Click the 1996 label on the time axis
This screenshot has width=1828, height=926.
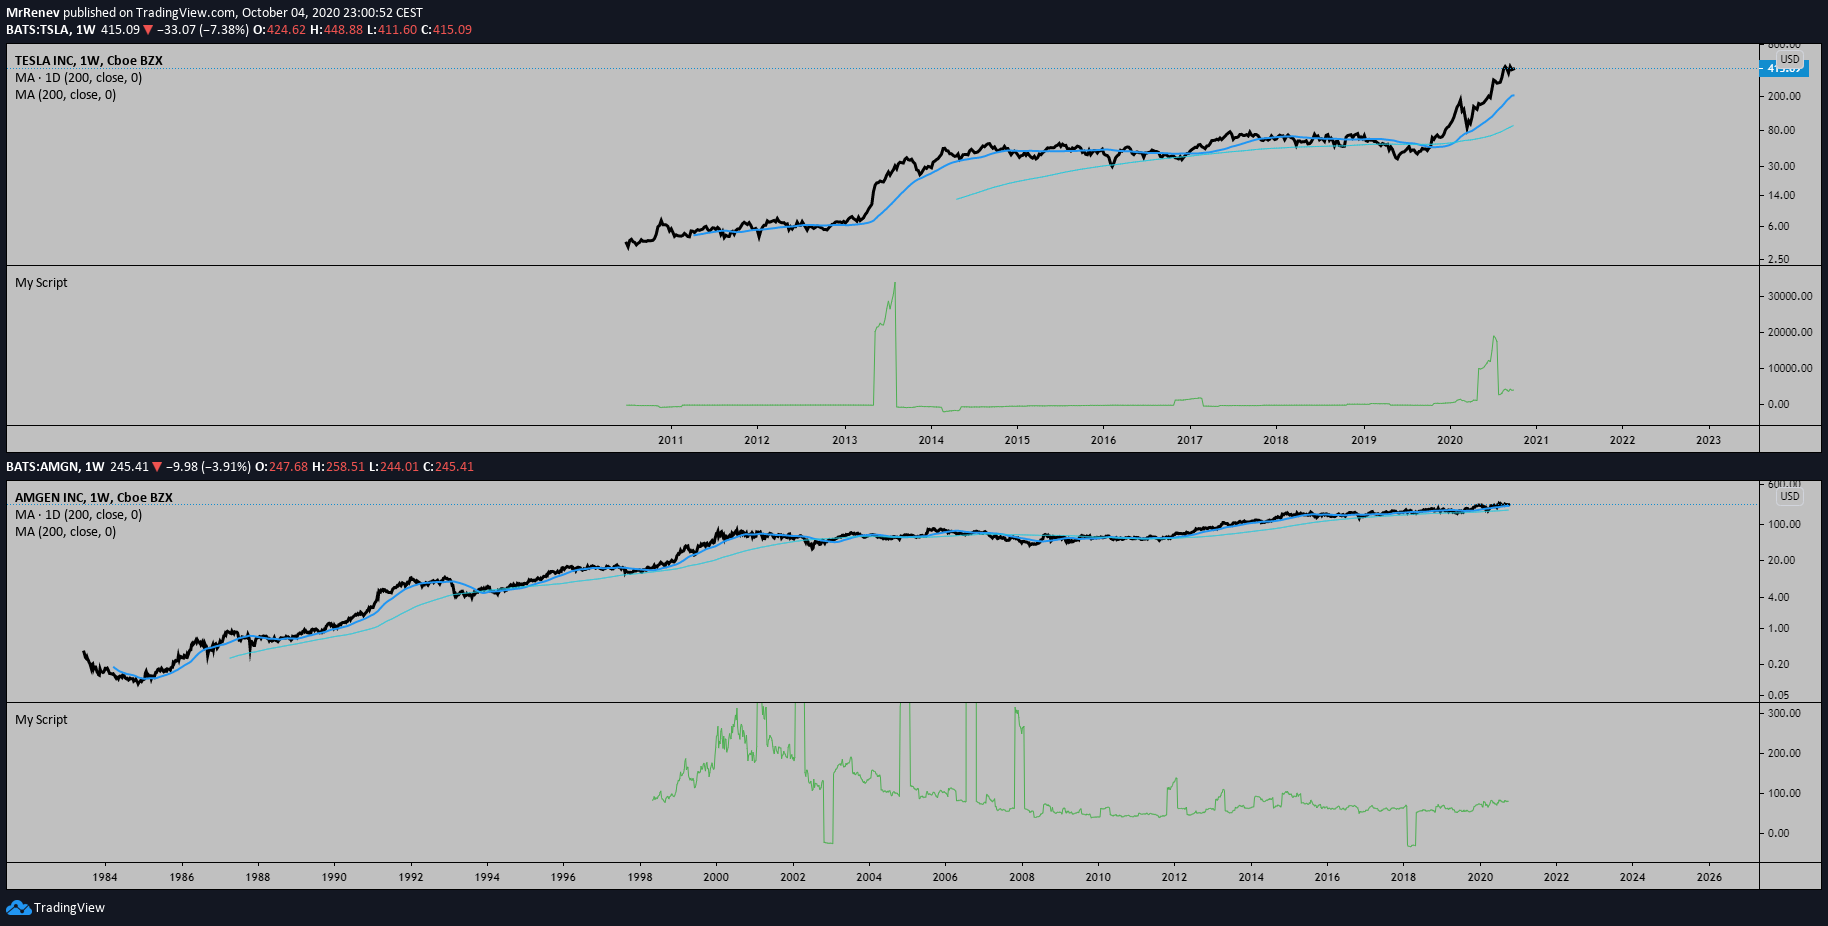point(563,878)
